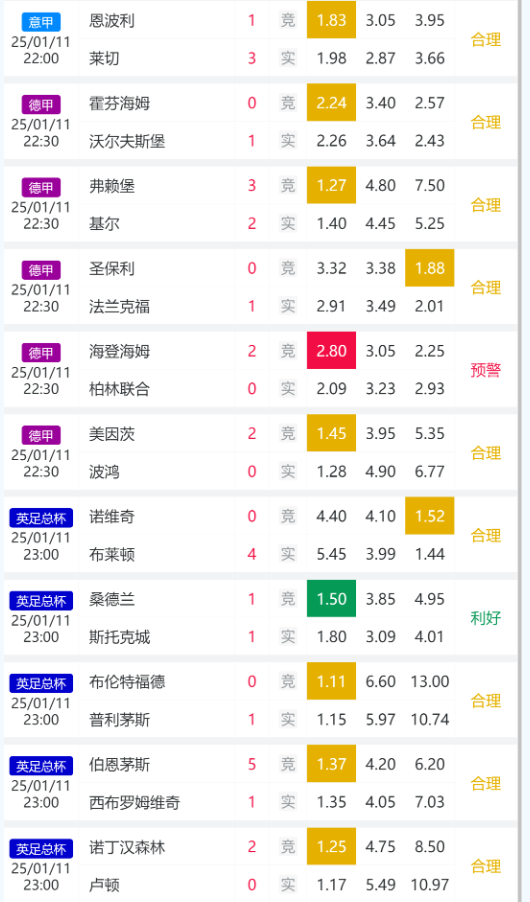Open team 诺丁汉森林
Viewport: 530px width, 902px height.
point(127,847)
